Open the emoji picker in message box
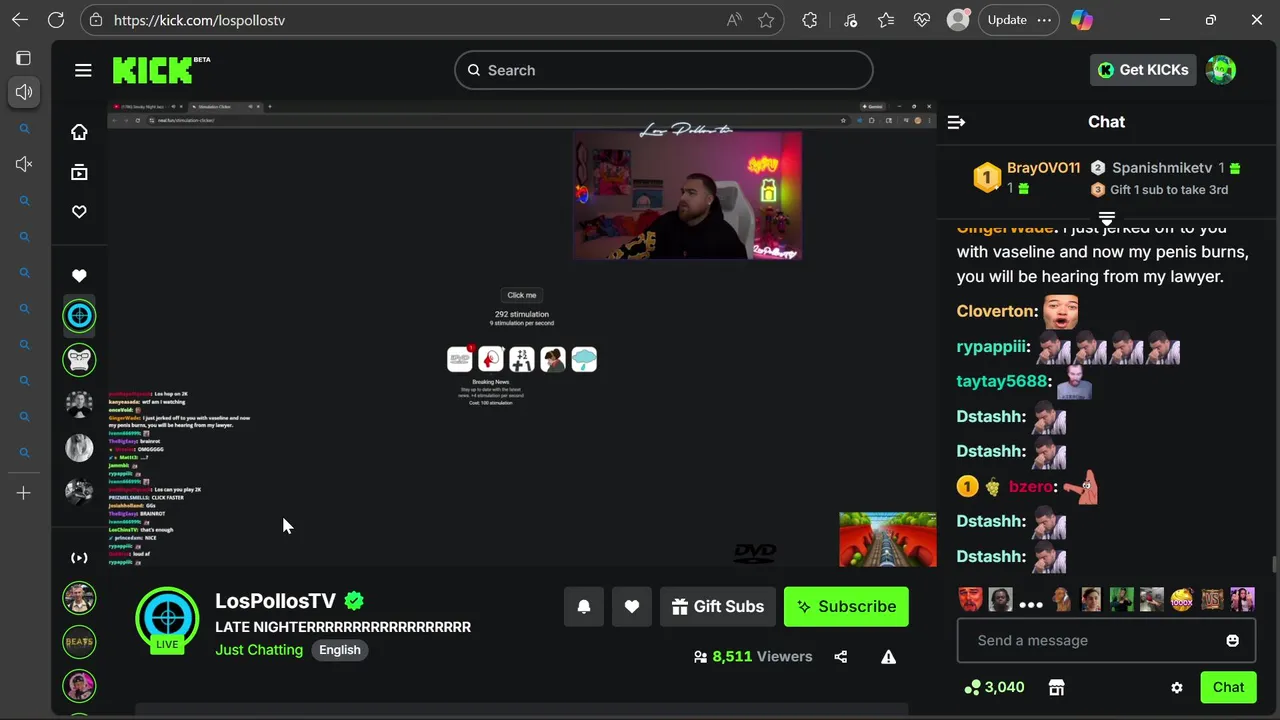This screenshot has width=1280, height=720. (x=1232, y=641)
